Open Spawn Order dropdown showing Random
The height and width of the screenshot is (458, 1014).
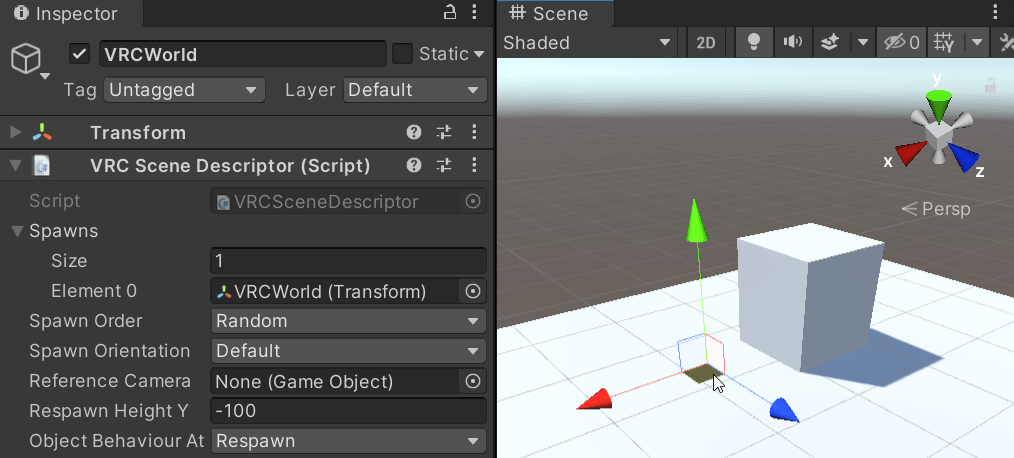(349, 321)
